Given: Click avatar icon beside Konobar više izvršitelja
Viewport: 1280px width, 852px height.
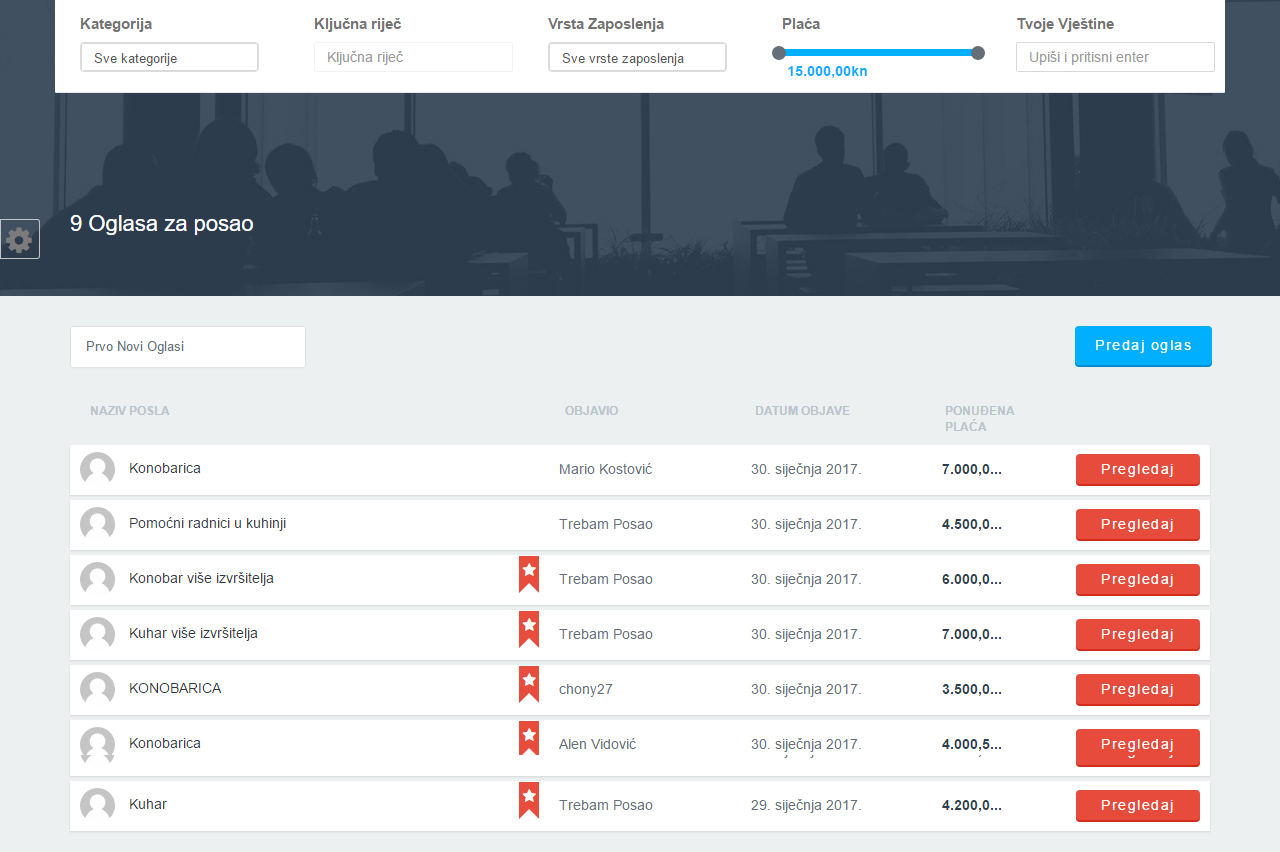Looking at the screenshot, I should 97,579.
